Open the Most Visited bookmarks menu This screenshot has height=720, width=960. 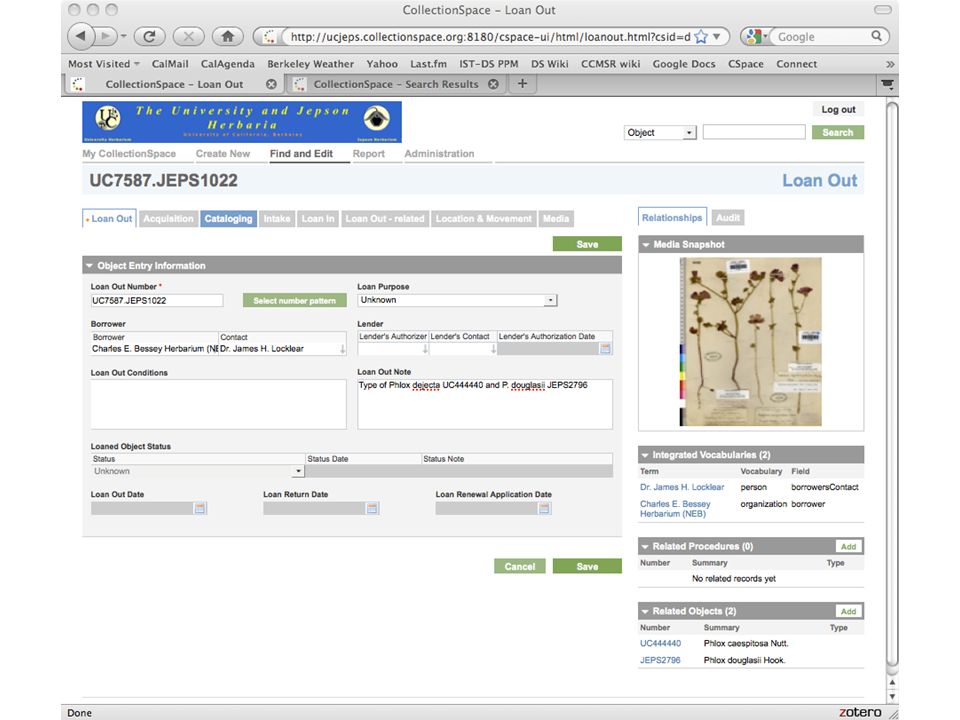[103, 64]
